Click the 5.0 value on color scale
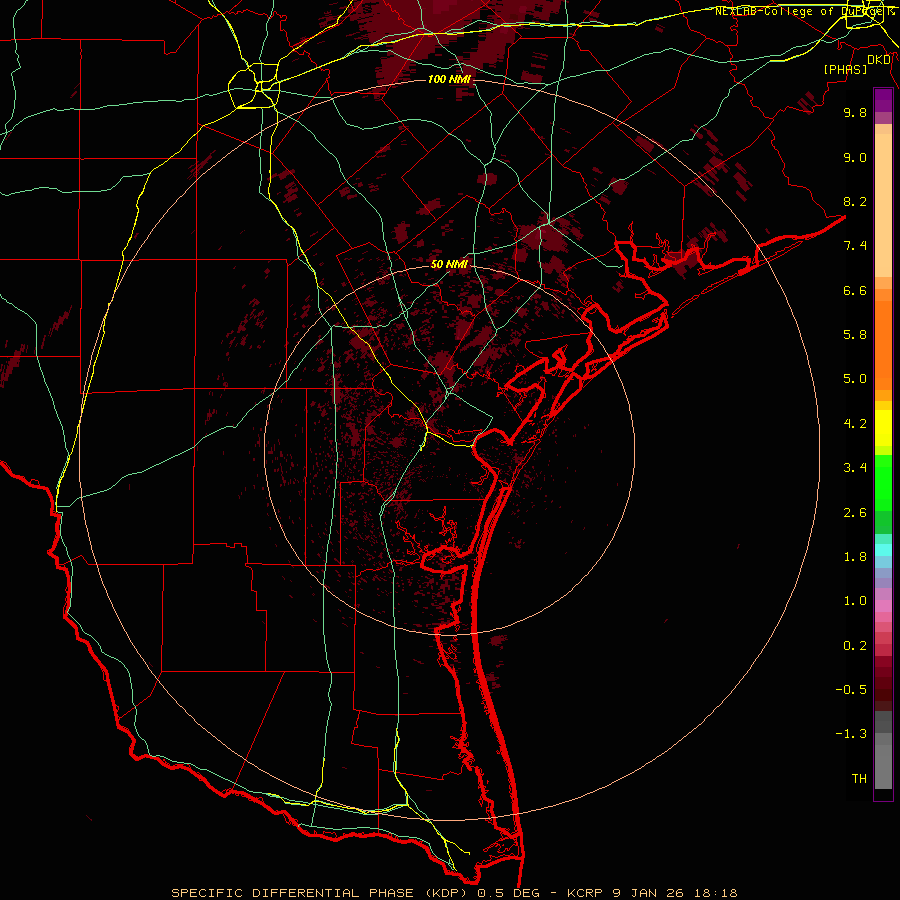The image size is (900, 900). click(855, 379)
